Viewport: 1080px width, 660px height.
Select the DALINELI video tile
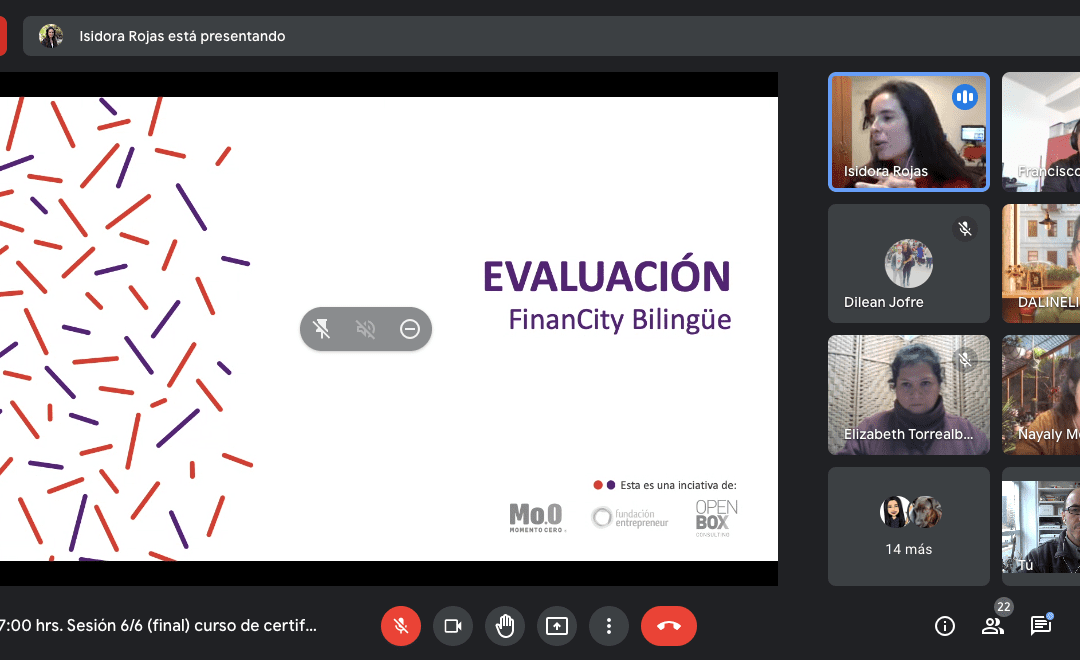pyautogui.click(x=1041, y=263)
